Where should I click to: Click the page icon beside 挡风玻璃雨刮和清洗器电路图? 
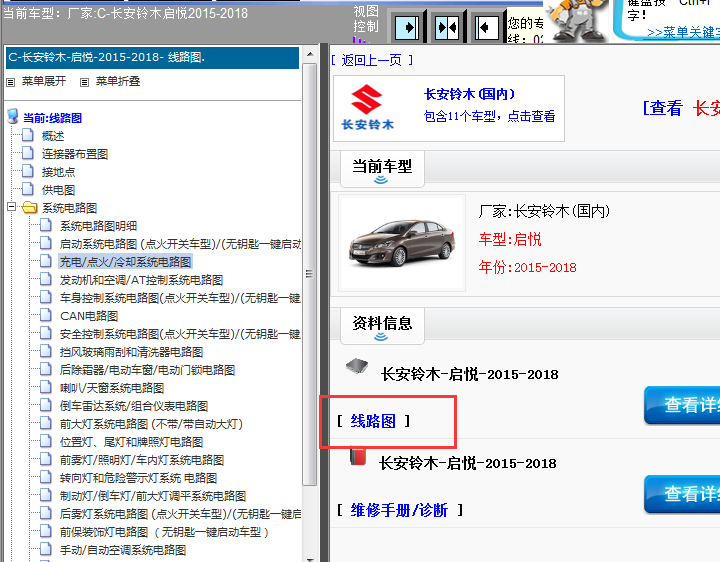coord(45,351)
